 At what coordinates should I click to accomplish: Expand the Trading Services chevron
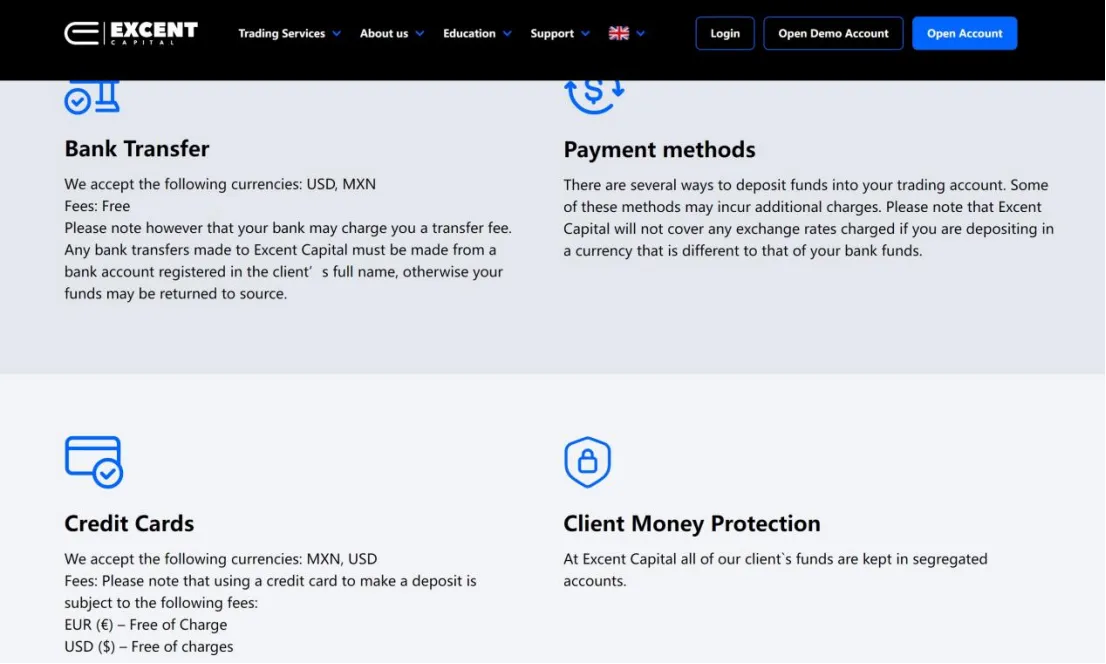336,33
